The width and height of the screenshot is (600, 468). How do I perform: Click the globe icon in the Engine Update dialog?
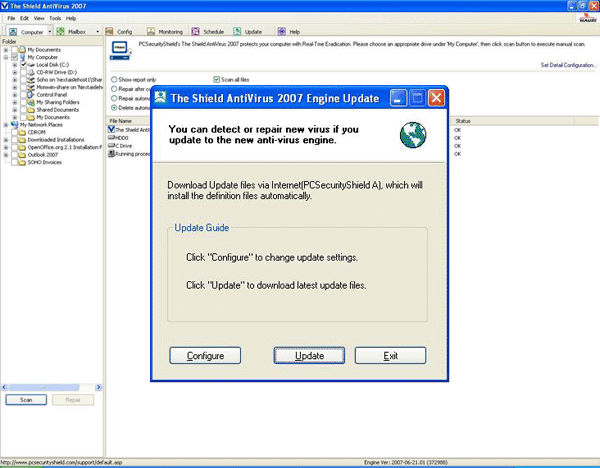click(413, 135)
